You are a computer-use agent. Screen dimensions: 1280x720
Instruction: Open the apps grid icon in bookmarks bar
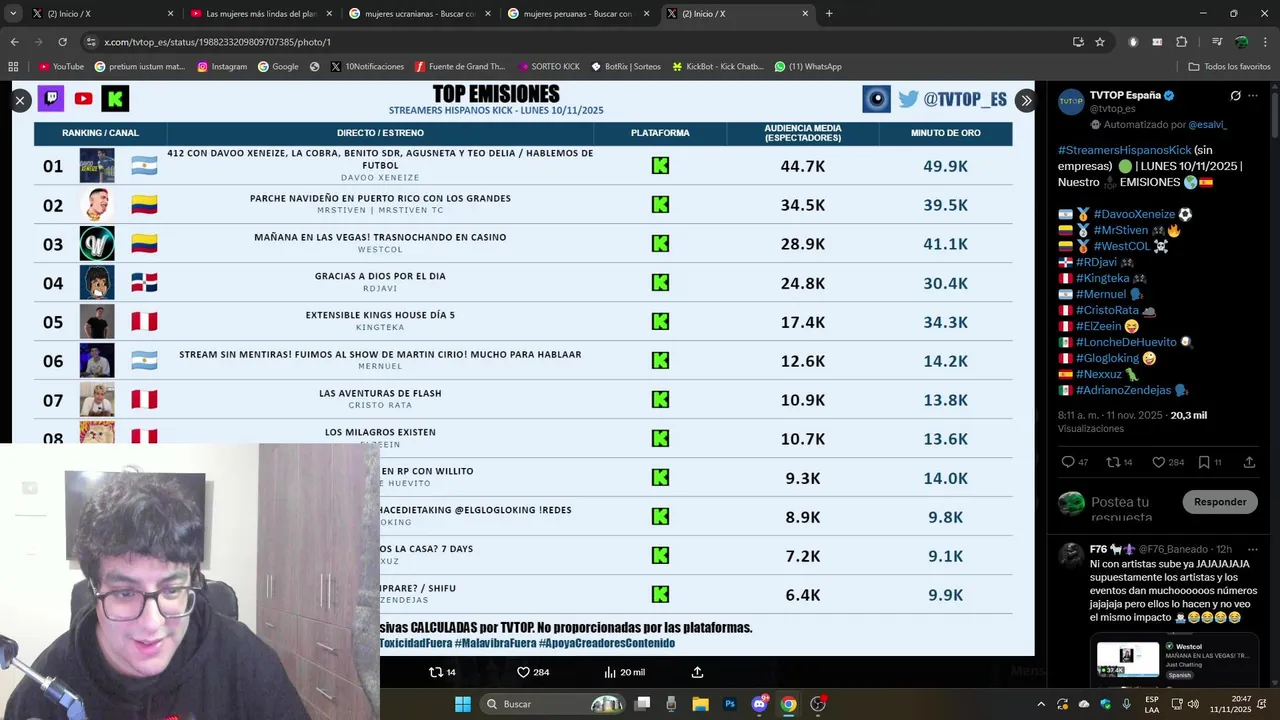pyautogui.click(x=13, y=67)
